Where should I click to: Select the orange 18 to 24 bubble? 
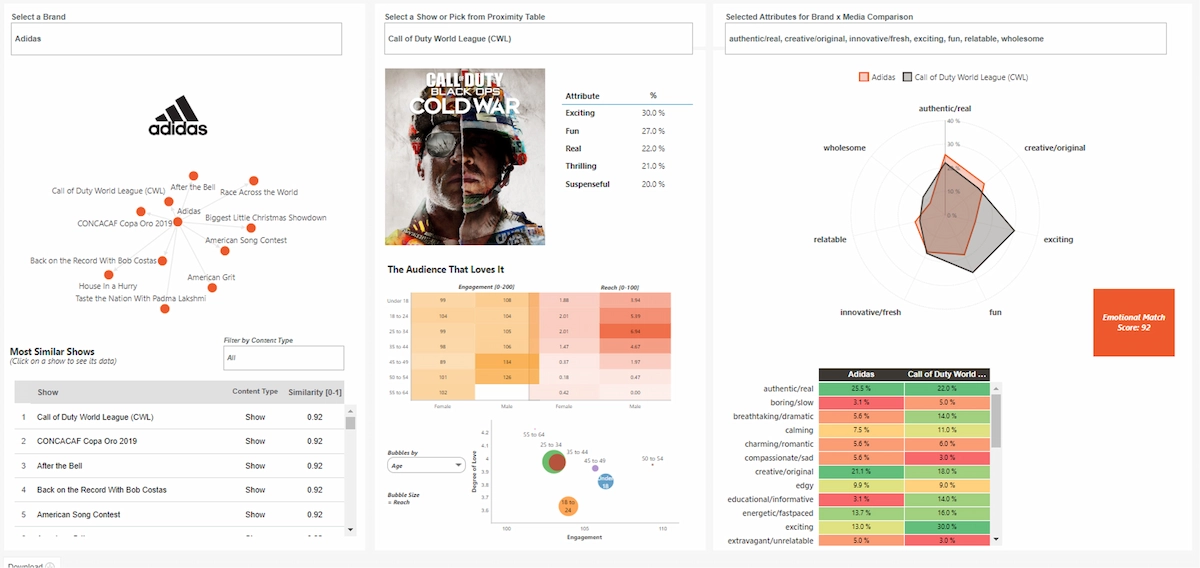click(568, 504)
